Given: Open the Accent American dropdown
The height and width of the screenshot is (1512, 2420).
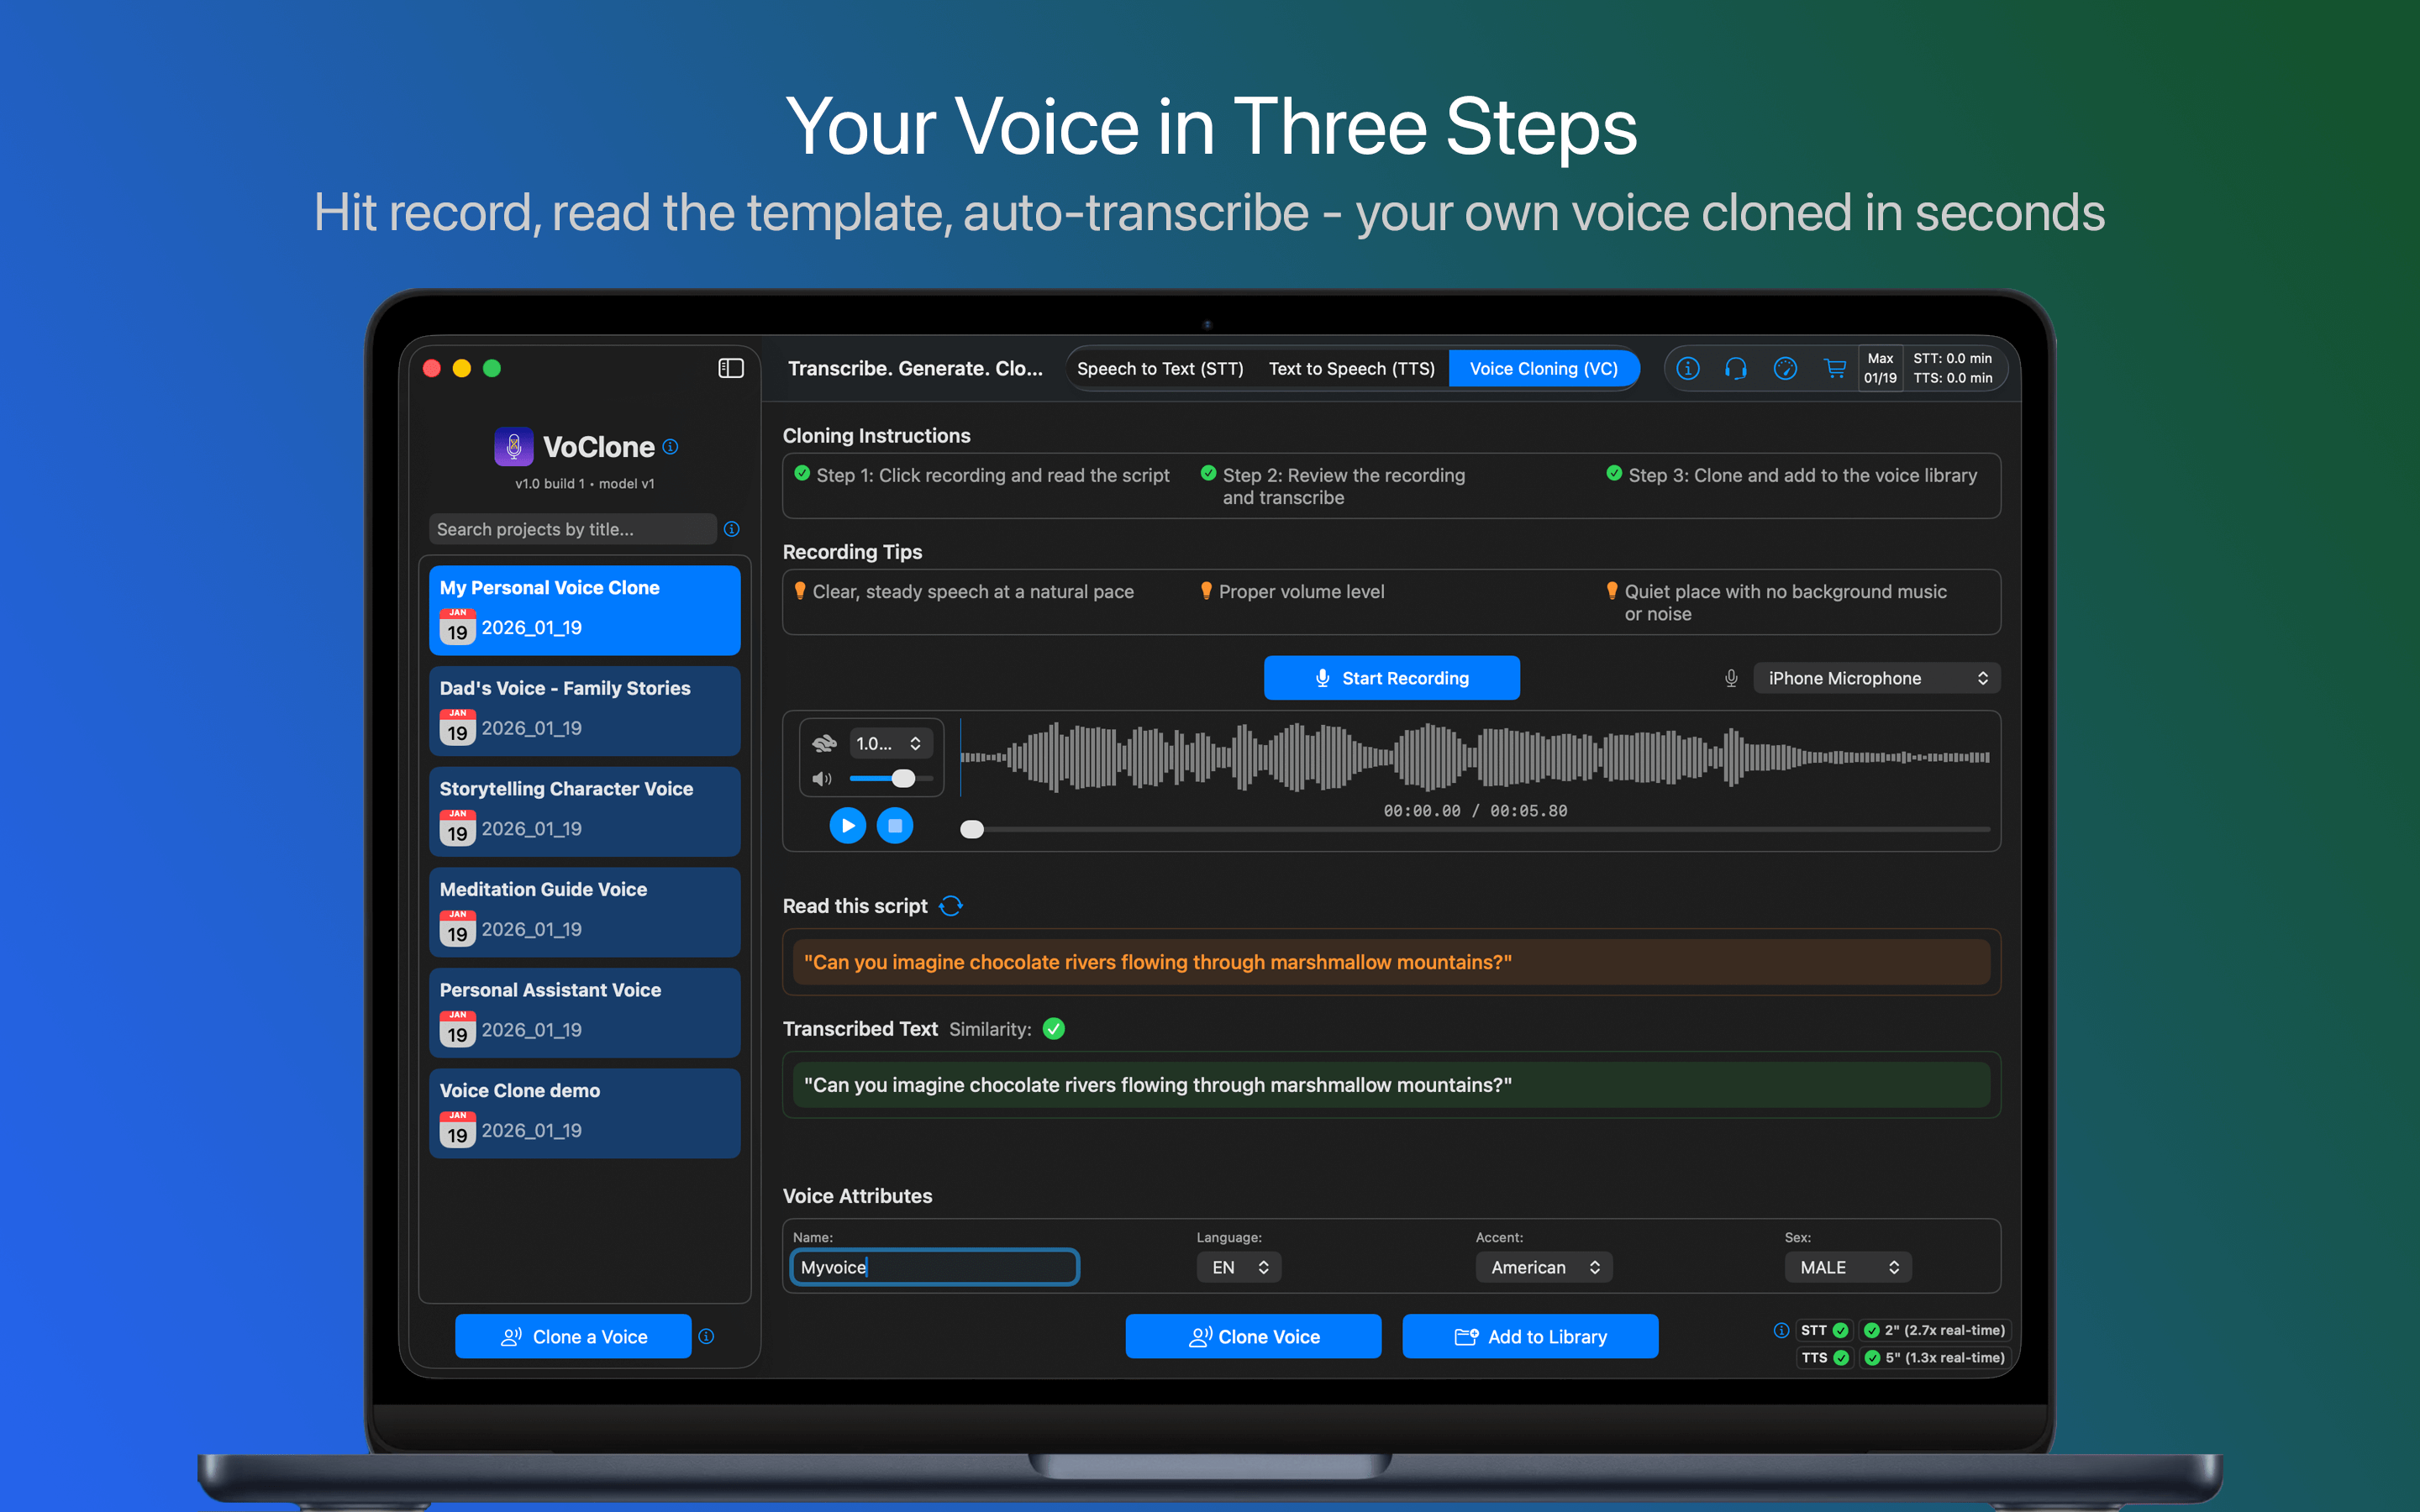Looking at the screenshot, I should pyautogui.click(x=1543, y=1267).
